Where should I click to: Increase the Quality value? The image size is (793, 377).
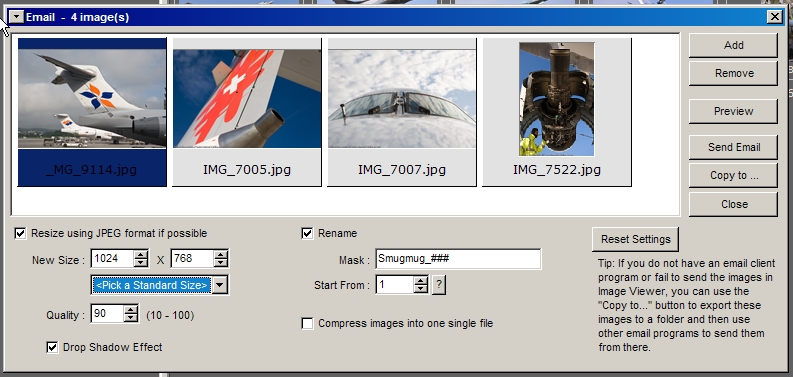coord(130,310)
